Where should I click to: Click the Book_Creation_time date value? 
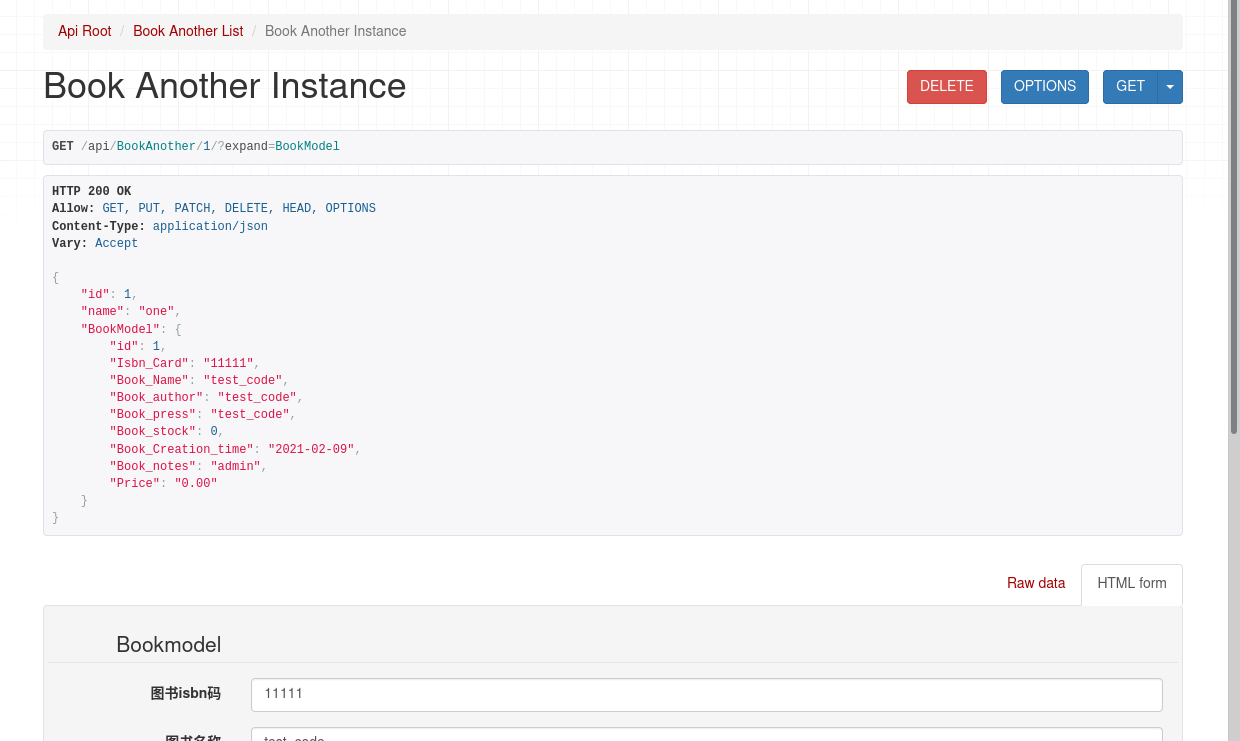point(311,450)
